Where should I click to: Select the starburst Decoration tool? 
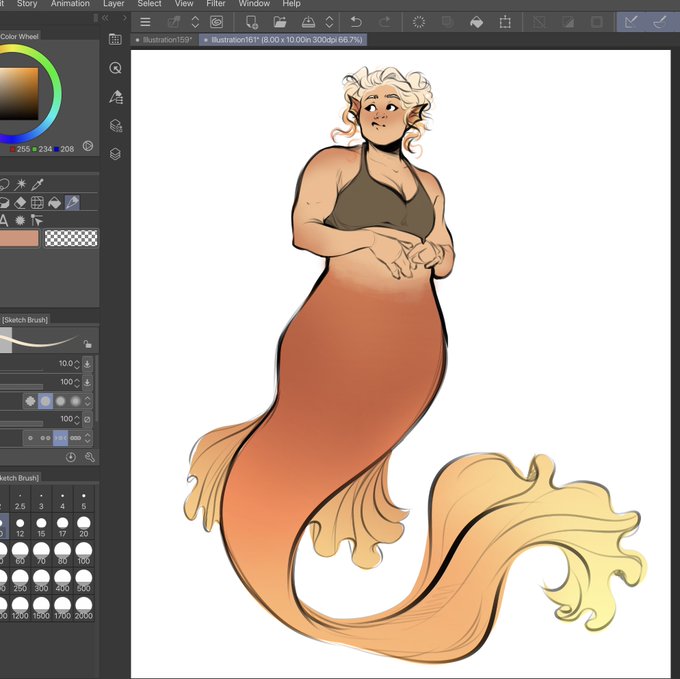click(x=20, y=220)
